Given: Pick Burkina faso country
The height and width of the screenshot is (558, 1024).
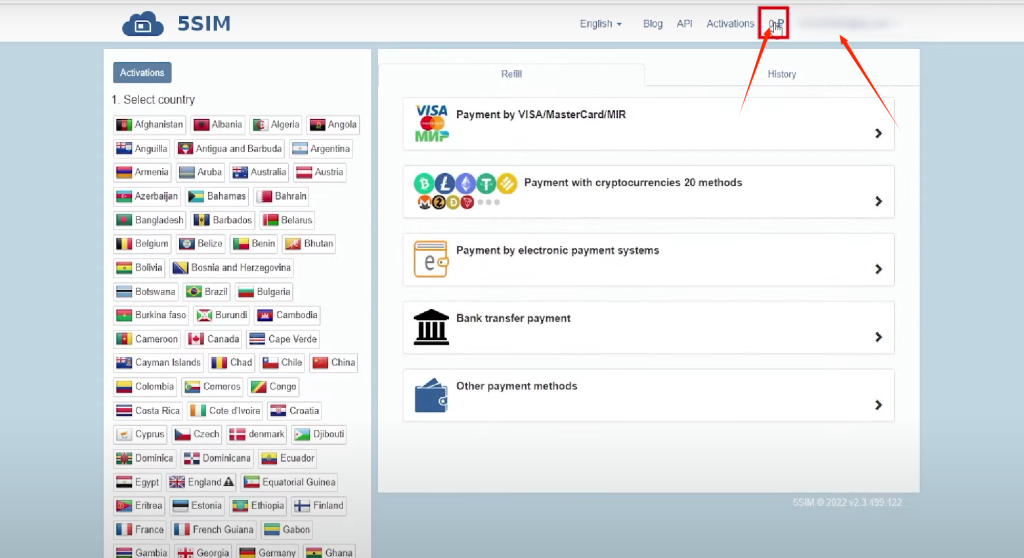Looking at the screenshot, I should pyautogui.click(x=151, y=315).
